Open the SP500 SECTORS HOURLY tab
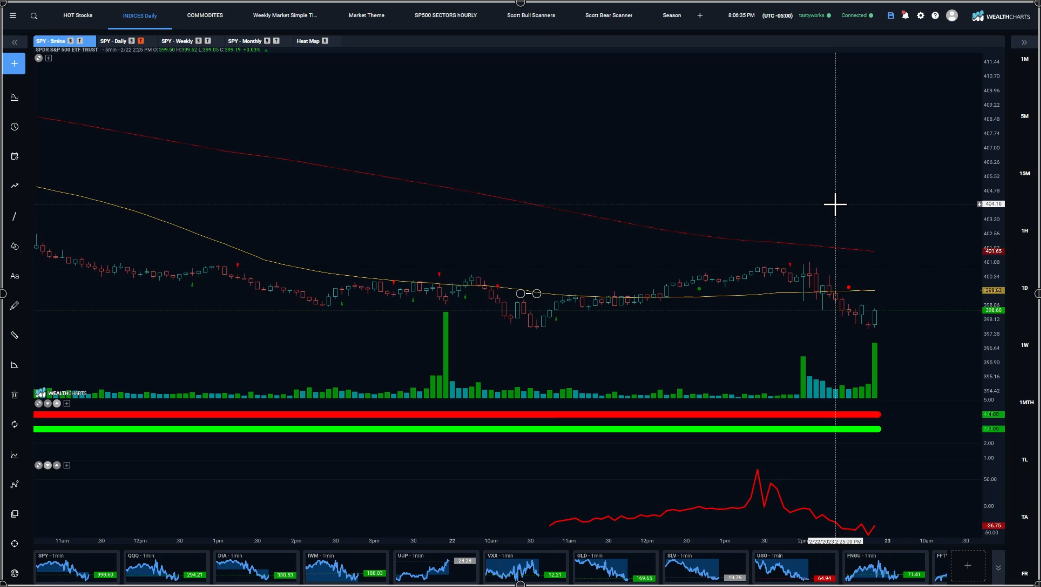The height and width of the screenshot is (587, 1041). (445, 15)
